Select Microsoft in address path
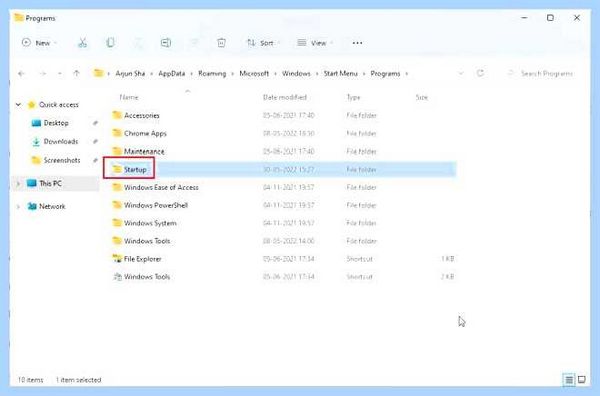Screen dimensions: 600x396 pos(254,73)
